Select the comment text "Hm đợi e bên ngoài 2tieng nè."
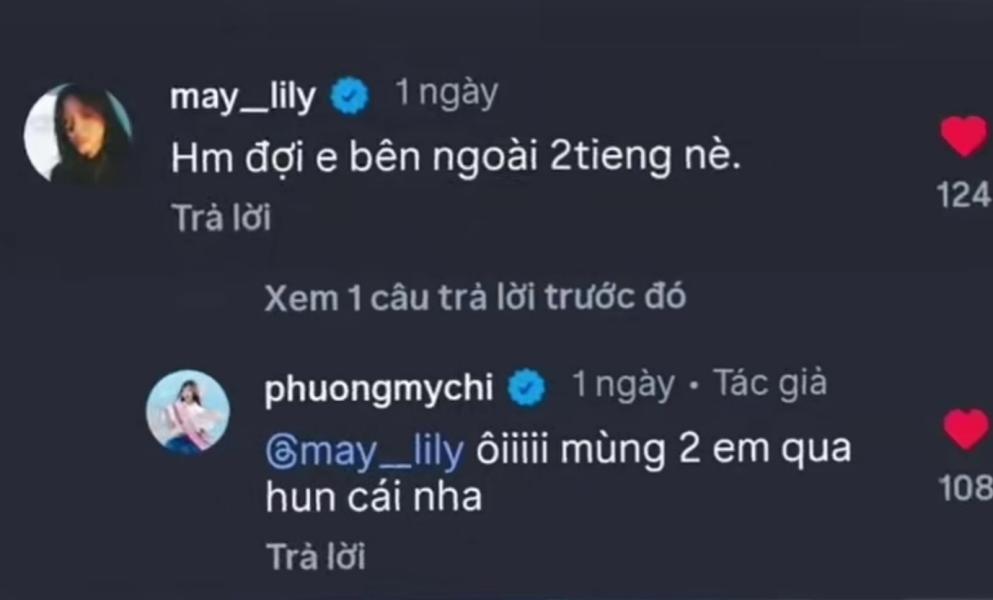This screenshot has width=993, height=600. click(455, 157)
